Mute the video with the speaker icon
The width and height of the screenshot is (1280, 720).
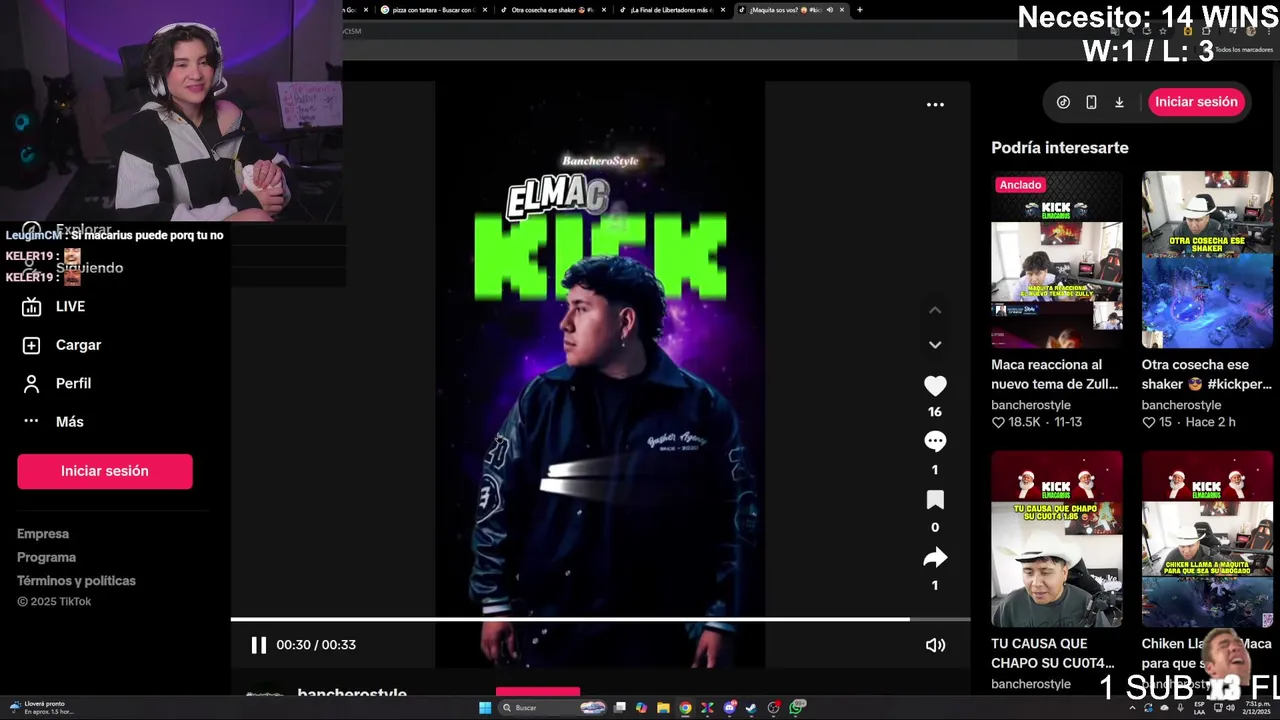tap(935, 645)
